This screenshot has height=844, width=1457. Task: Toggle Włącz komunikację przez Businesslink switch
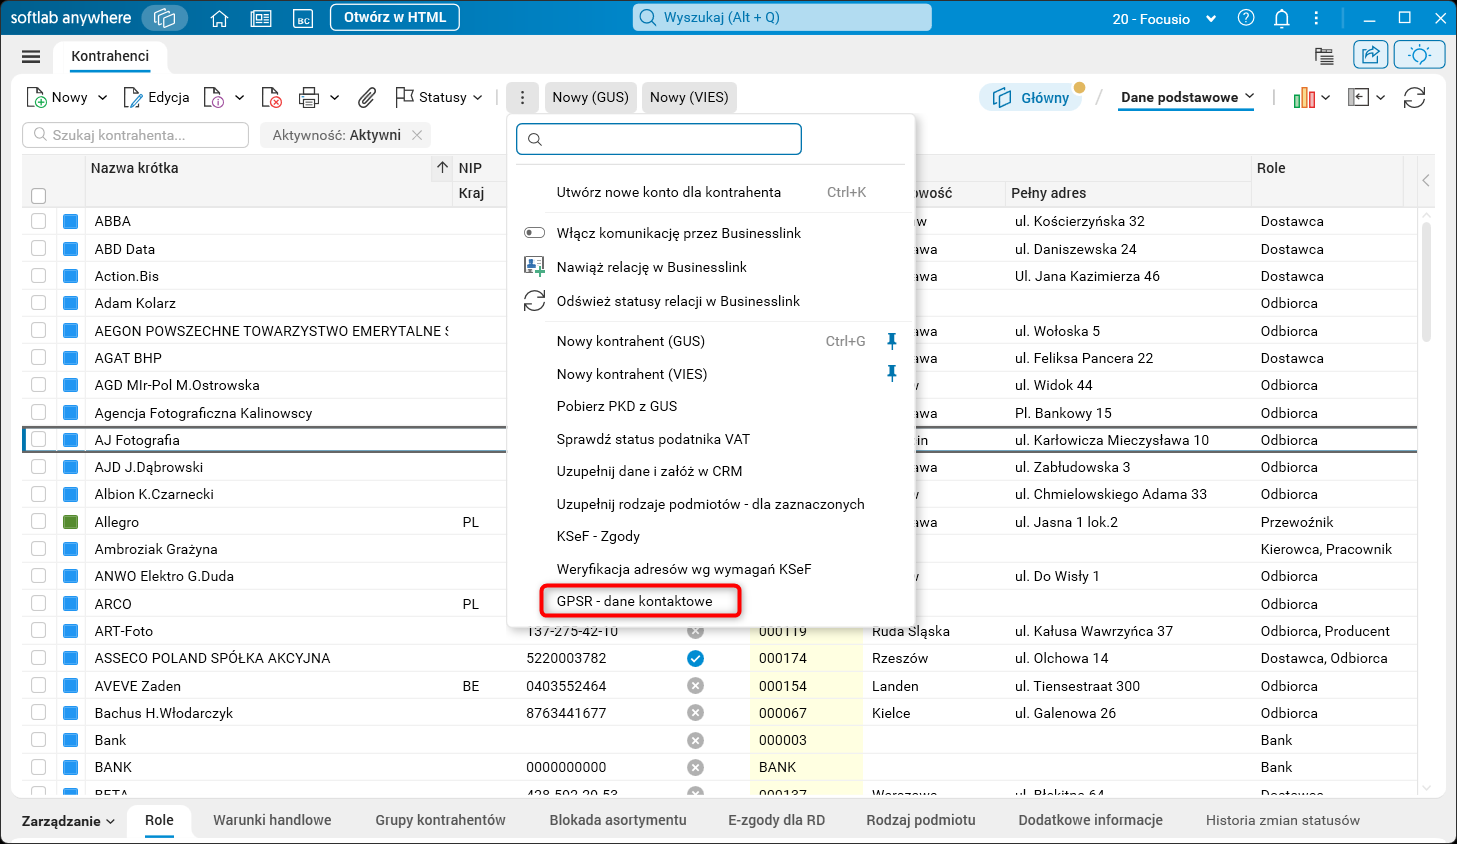(535, 233)
